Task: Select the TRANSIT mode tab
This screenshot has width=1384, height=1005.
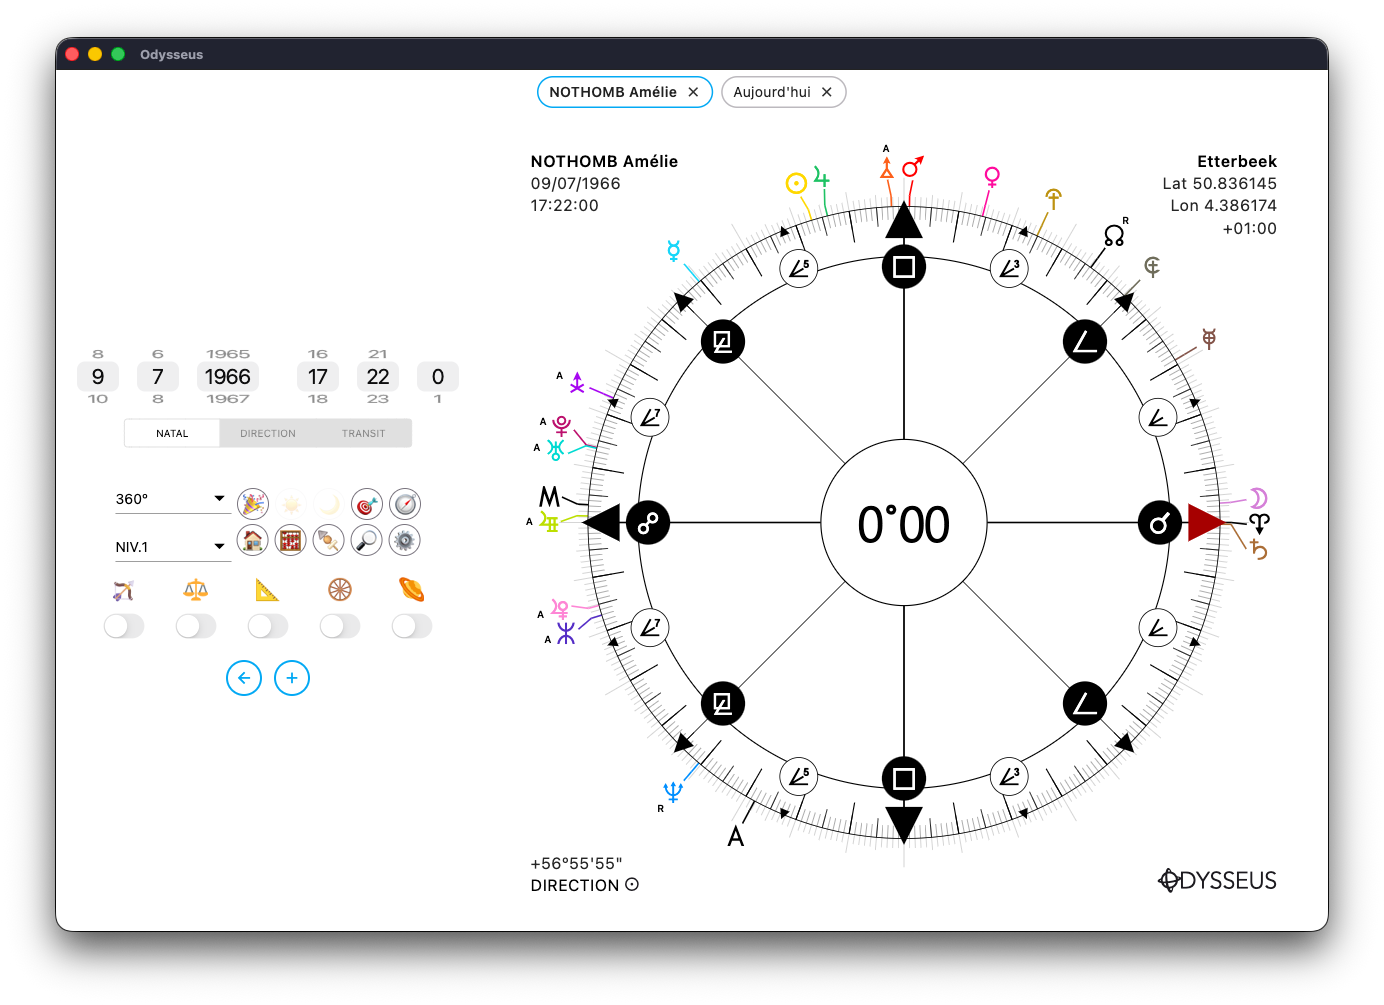Action: pos(363,434)
